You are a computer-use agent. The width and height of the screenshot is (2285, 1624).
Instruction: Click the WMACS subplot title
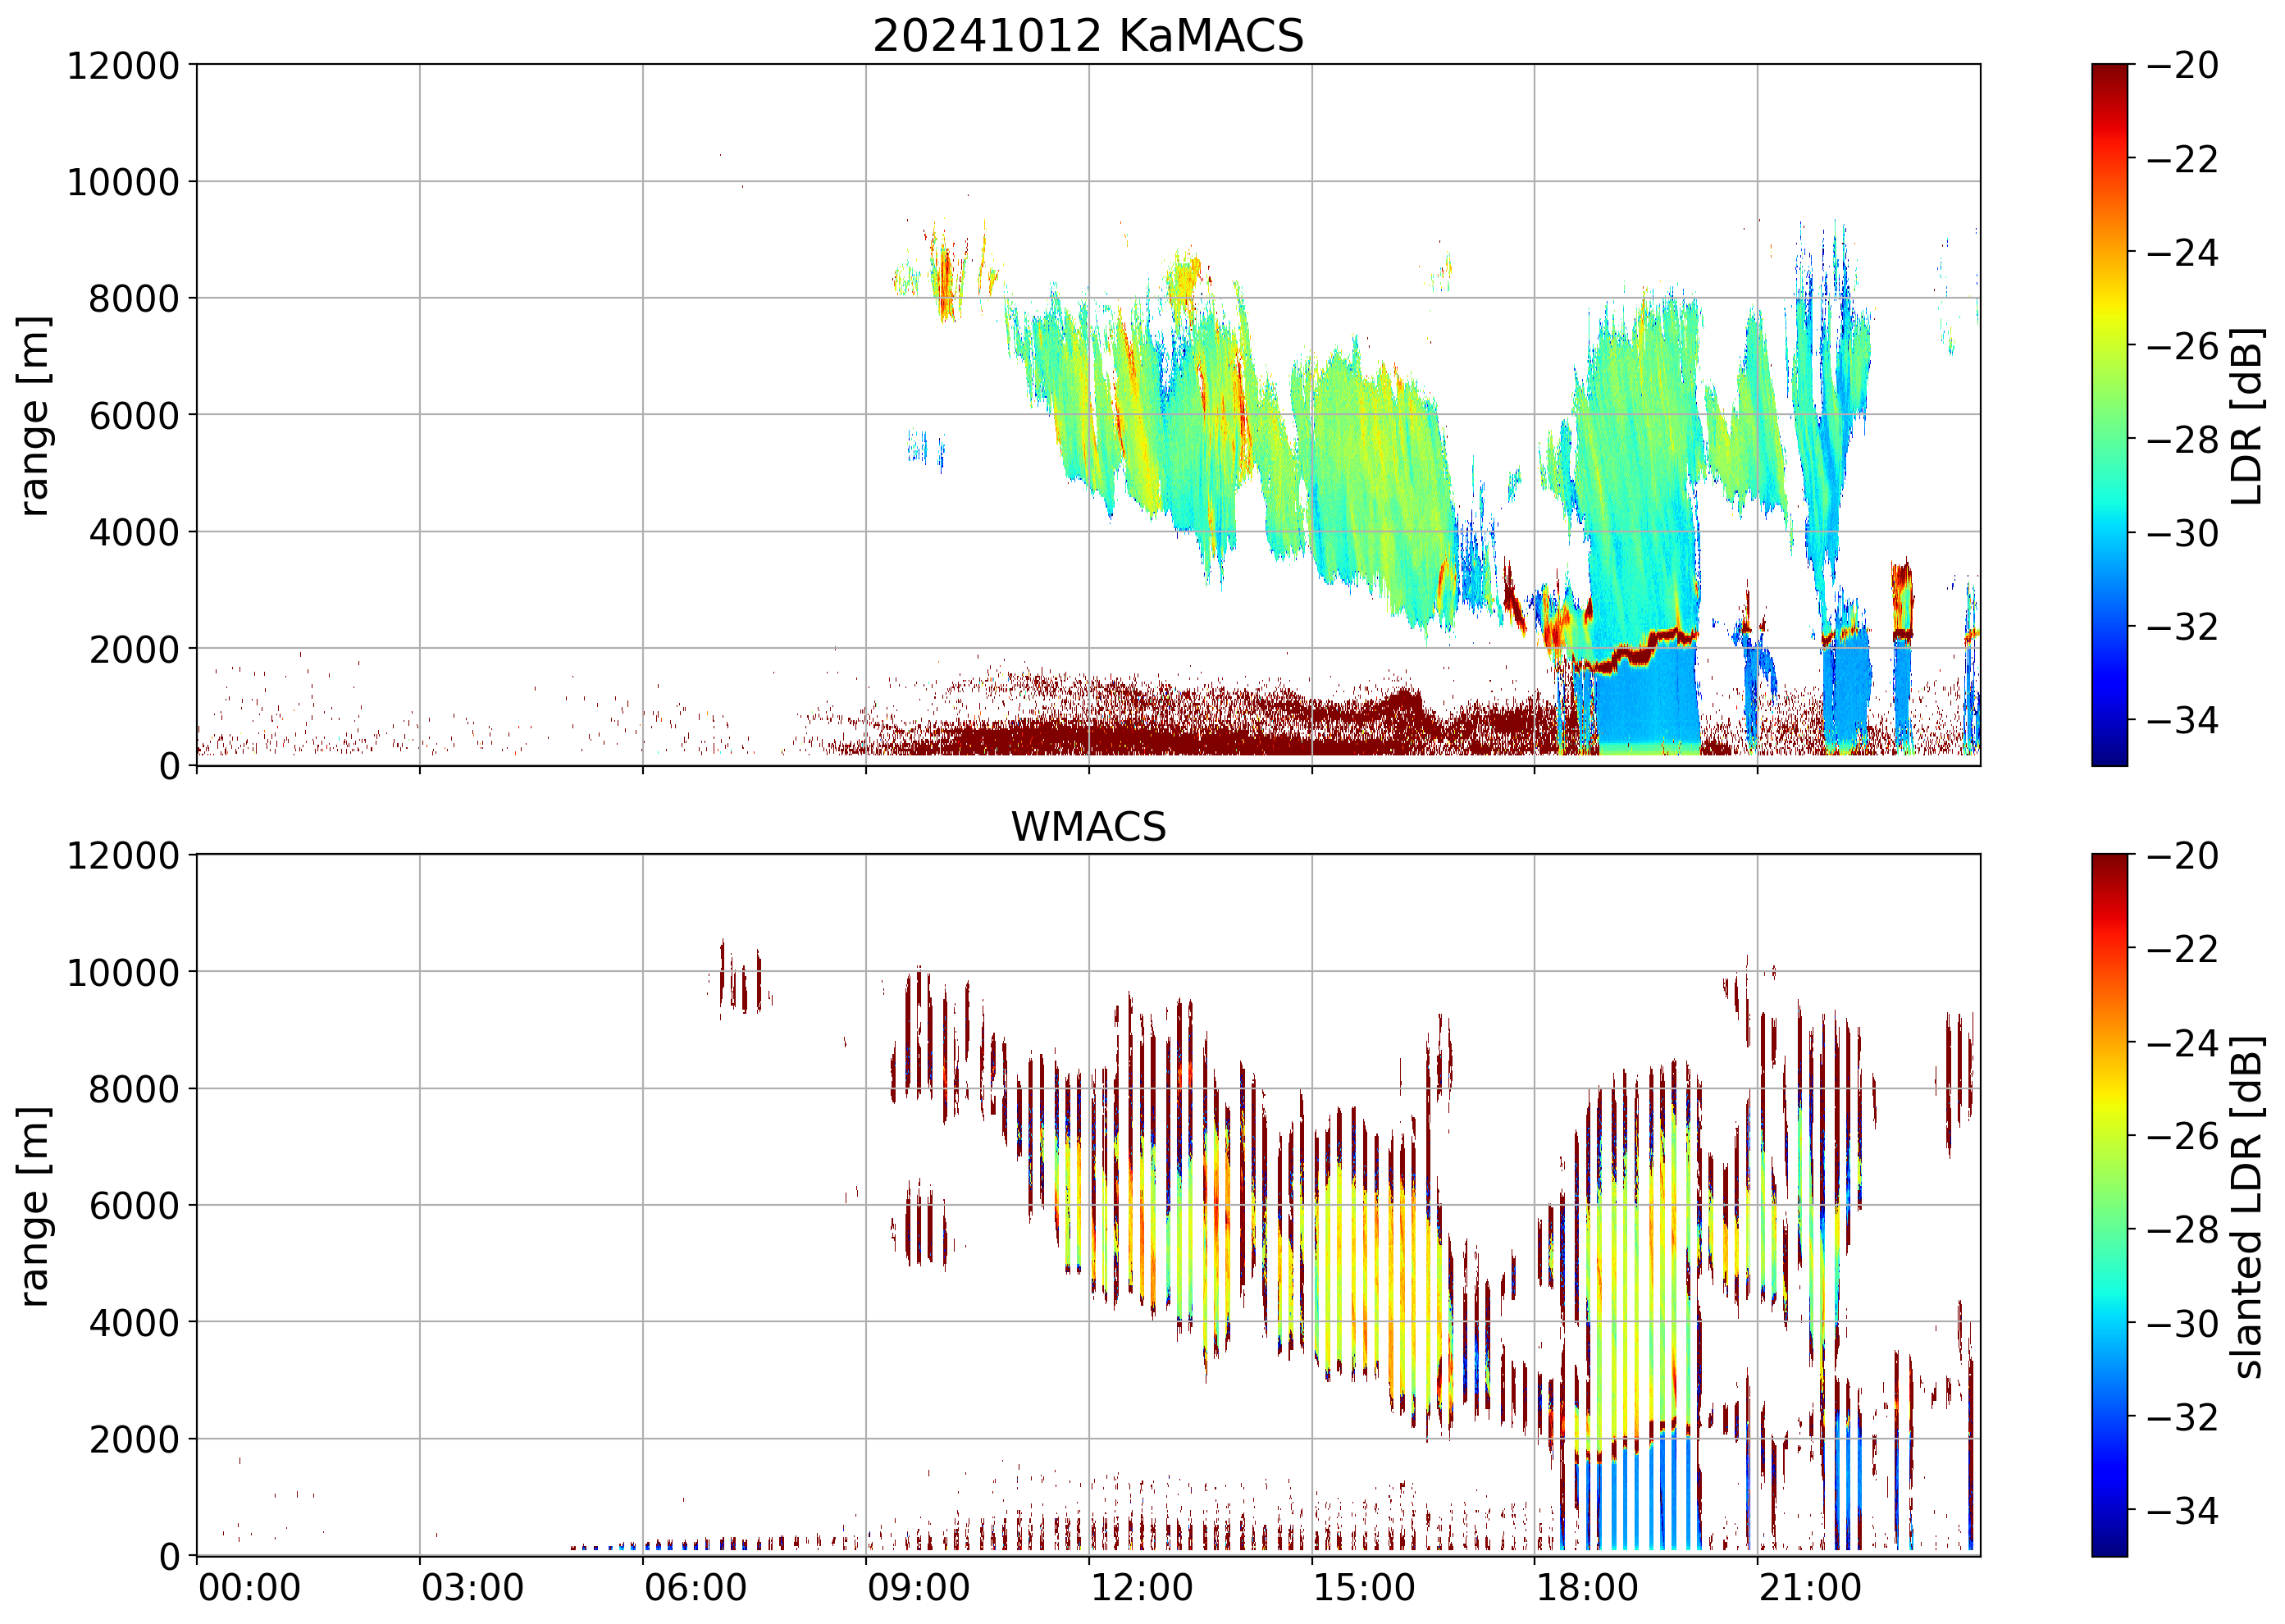(1088, 827)
